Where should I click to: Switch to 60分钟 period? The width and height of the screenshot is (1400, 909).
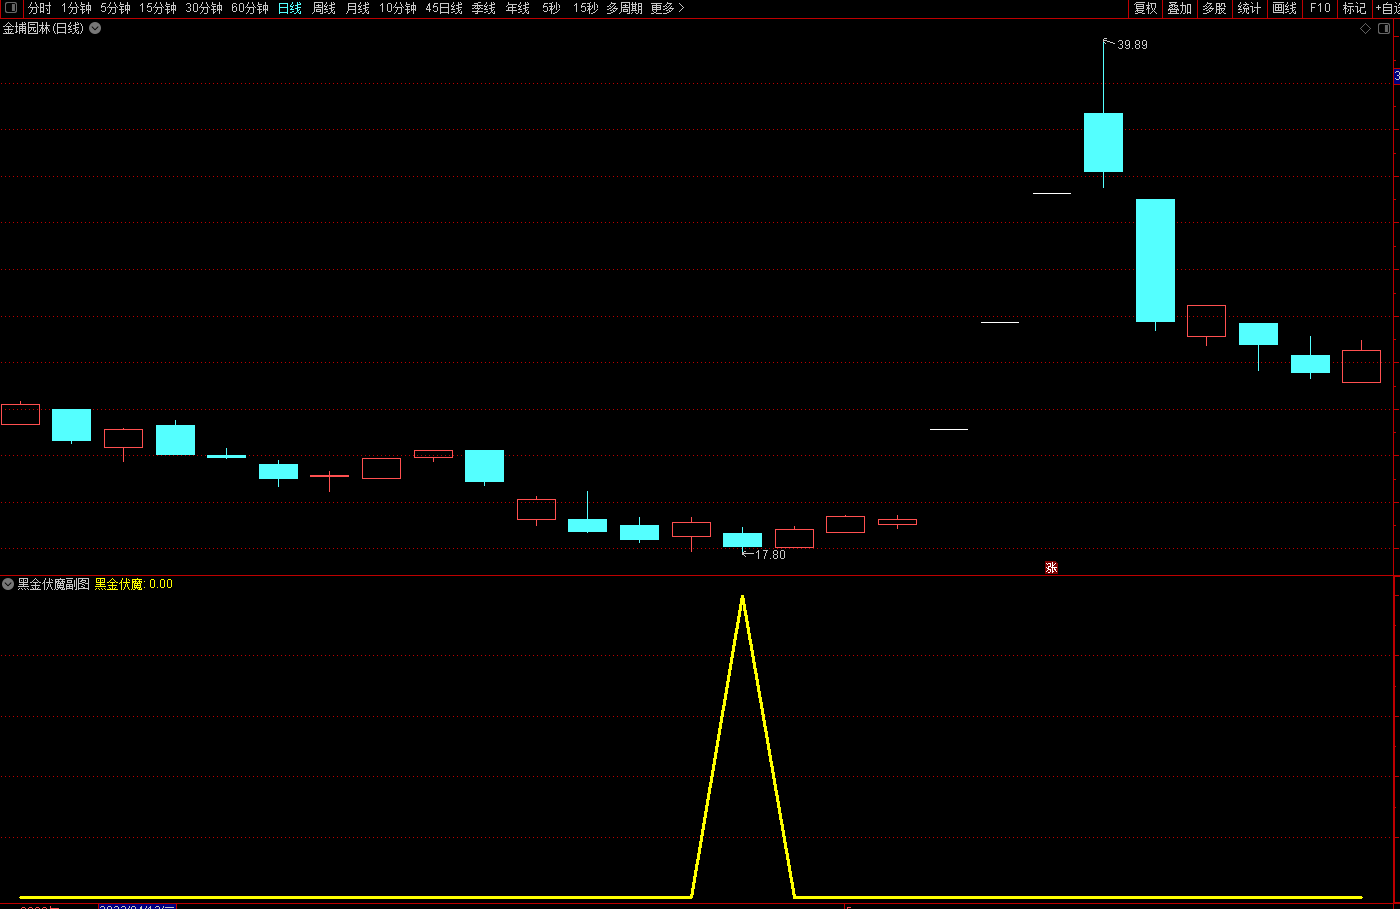[250, 8]
